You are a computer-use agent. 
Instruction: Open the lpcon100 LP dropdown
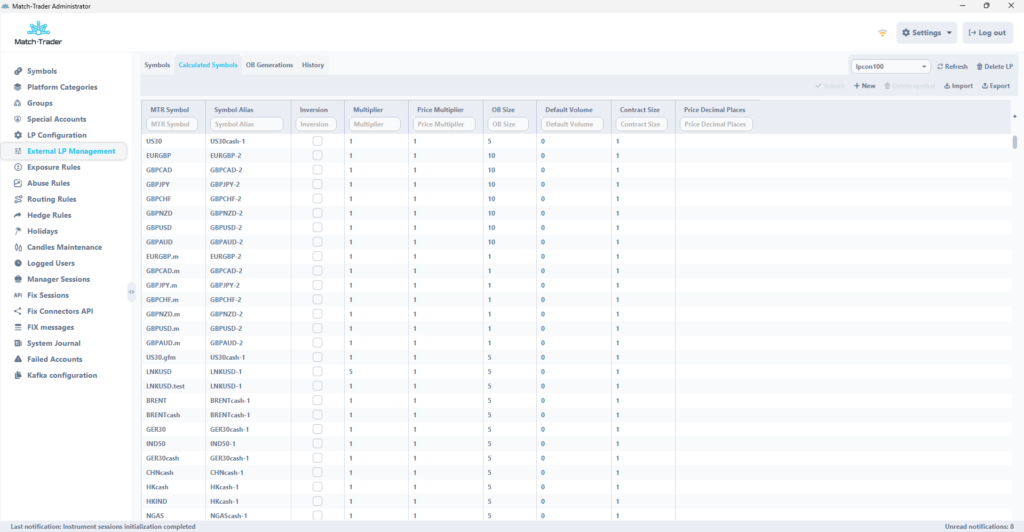pos(890,66)
